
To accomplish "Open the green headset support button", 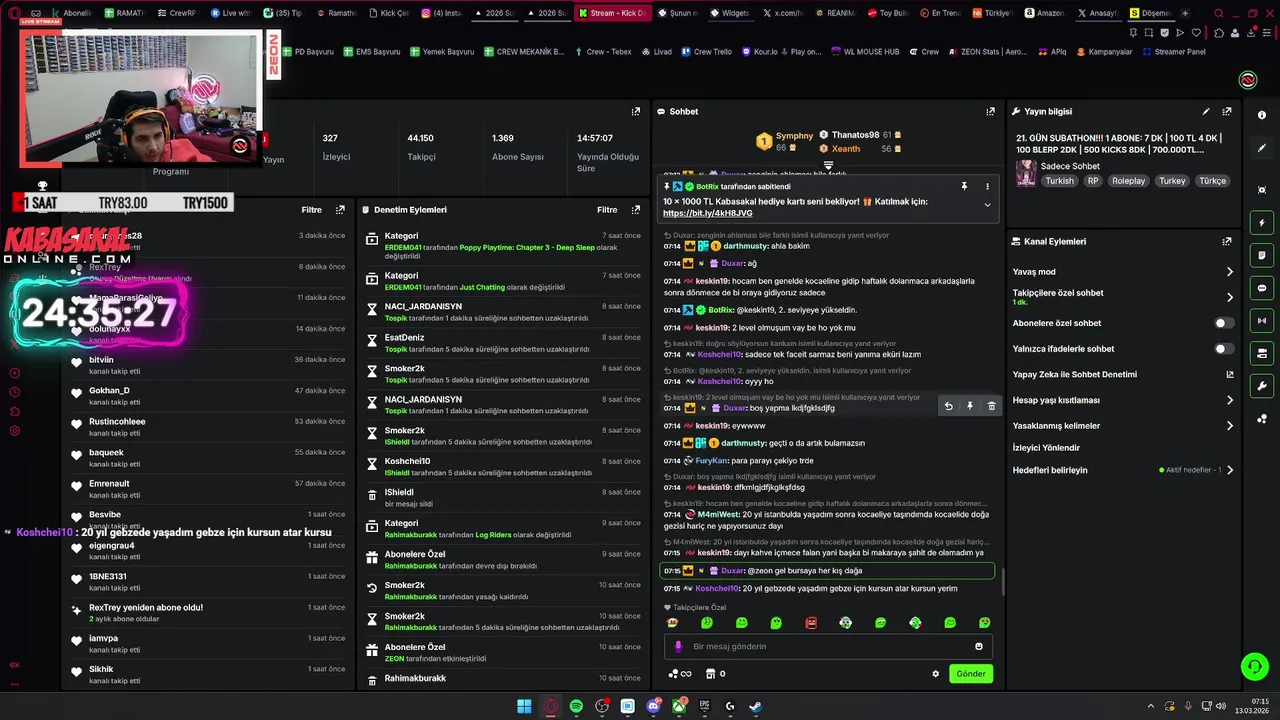I will click(x=1254, y=666).
